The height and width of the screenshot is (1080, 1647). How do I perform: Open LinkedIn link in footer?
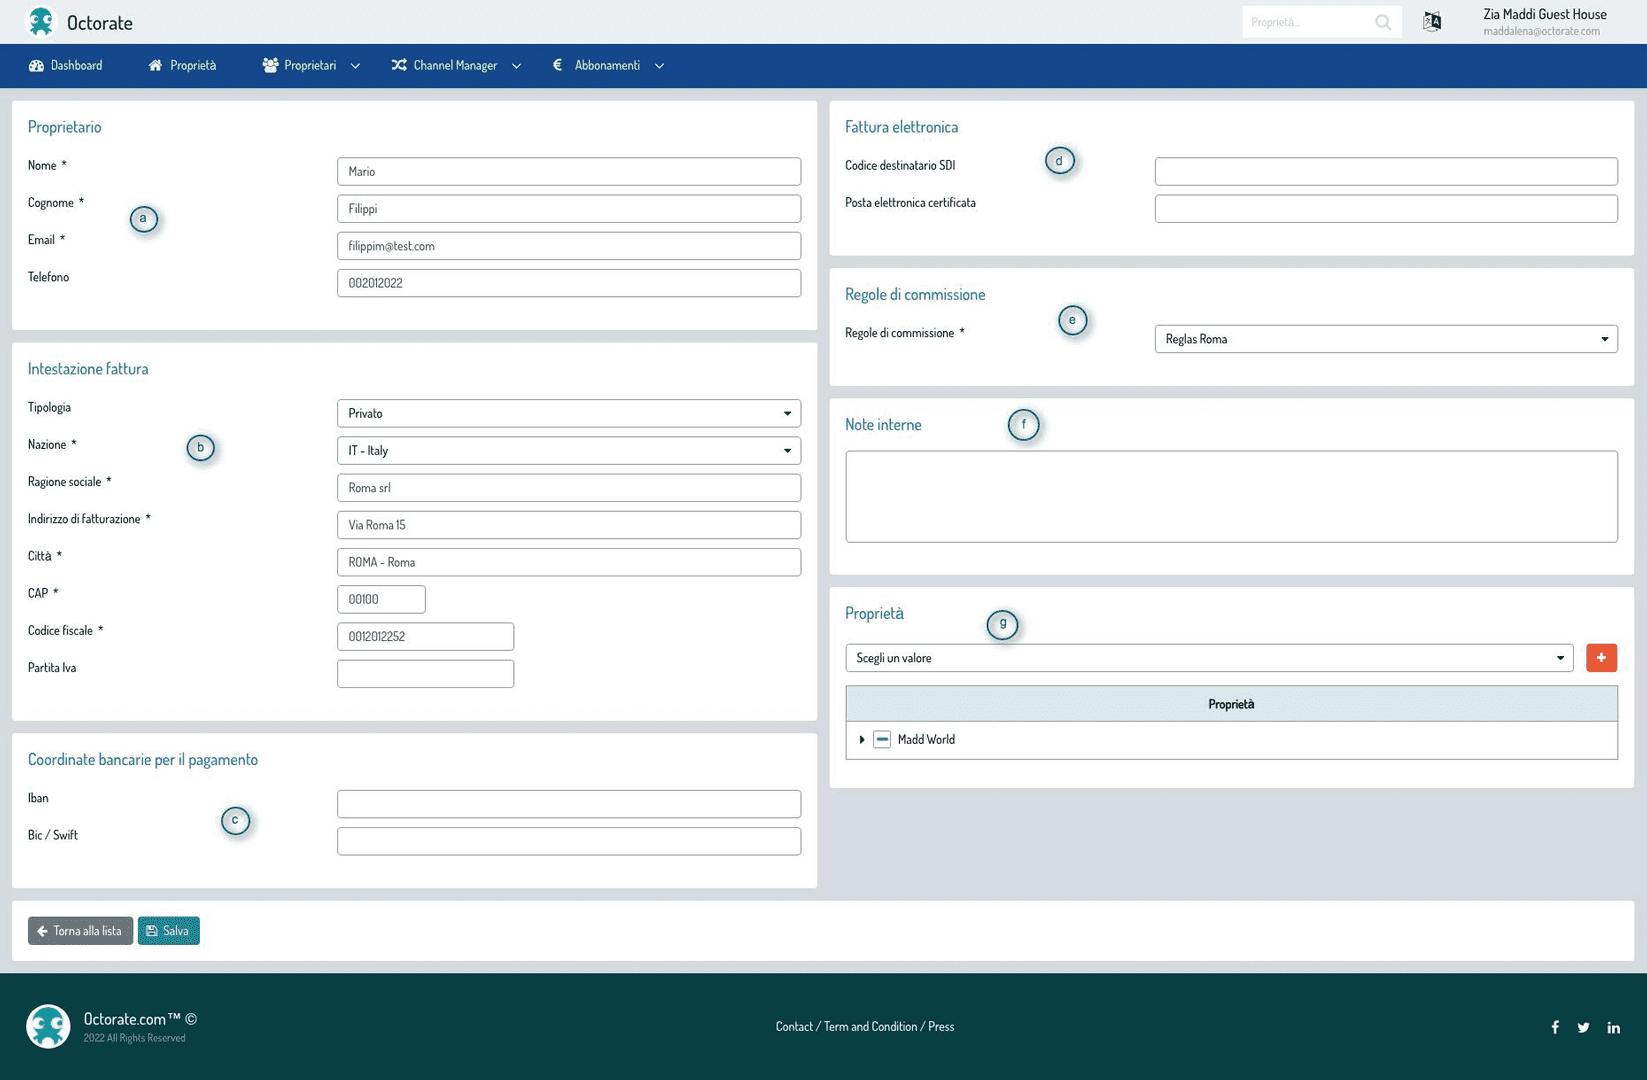coord(1613,1027)
